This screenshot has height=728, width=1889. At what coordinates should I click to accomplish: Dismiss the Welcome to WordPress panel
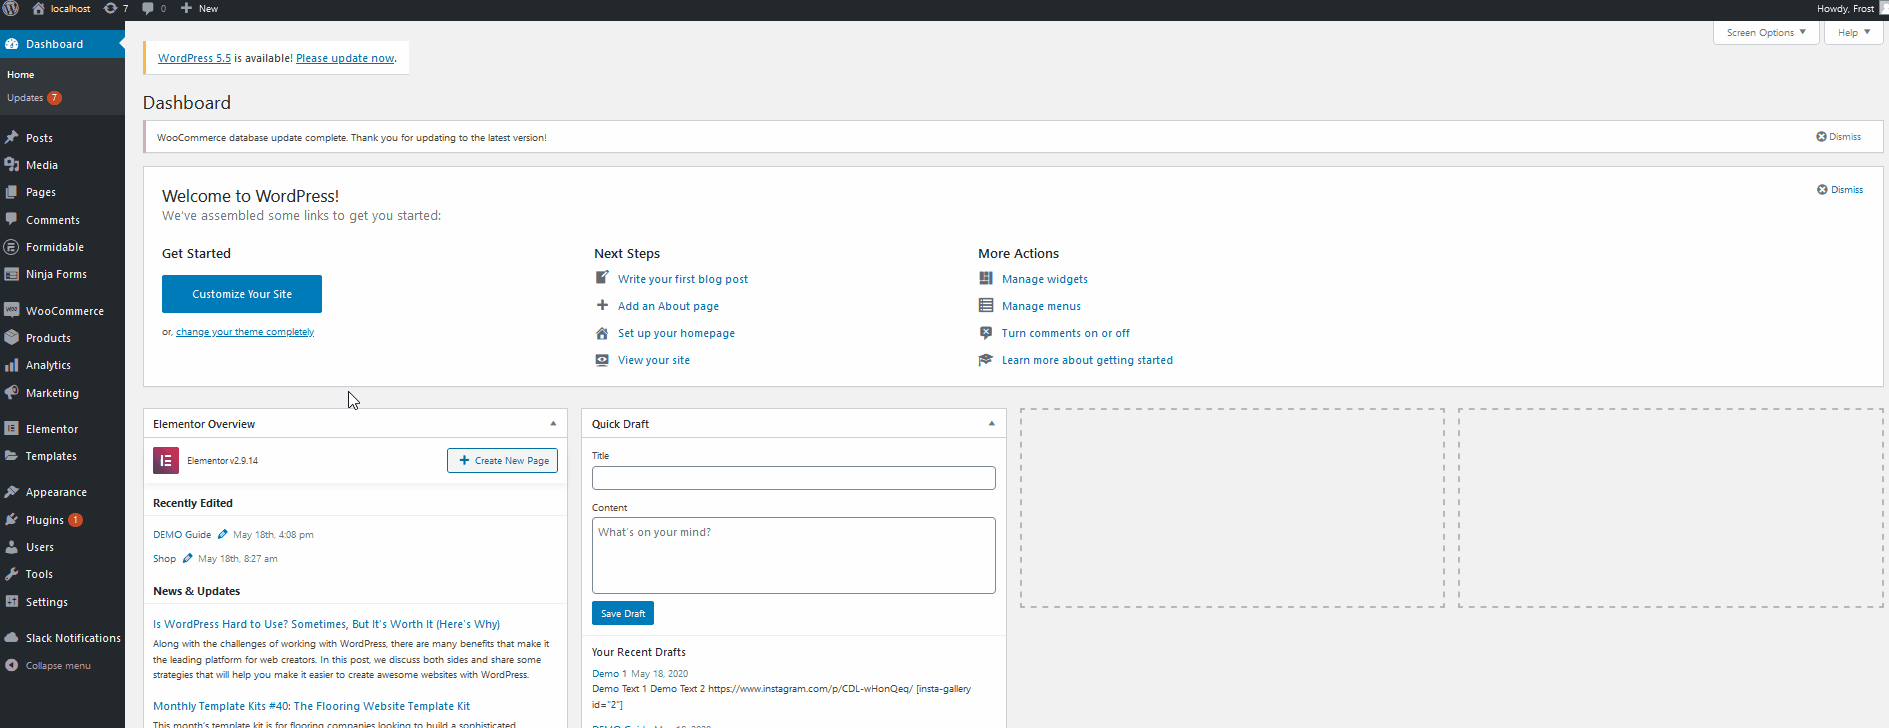tap(1840, 190)
